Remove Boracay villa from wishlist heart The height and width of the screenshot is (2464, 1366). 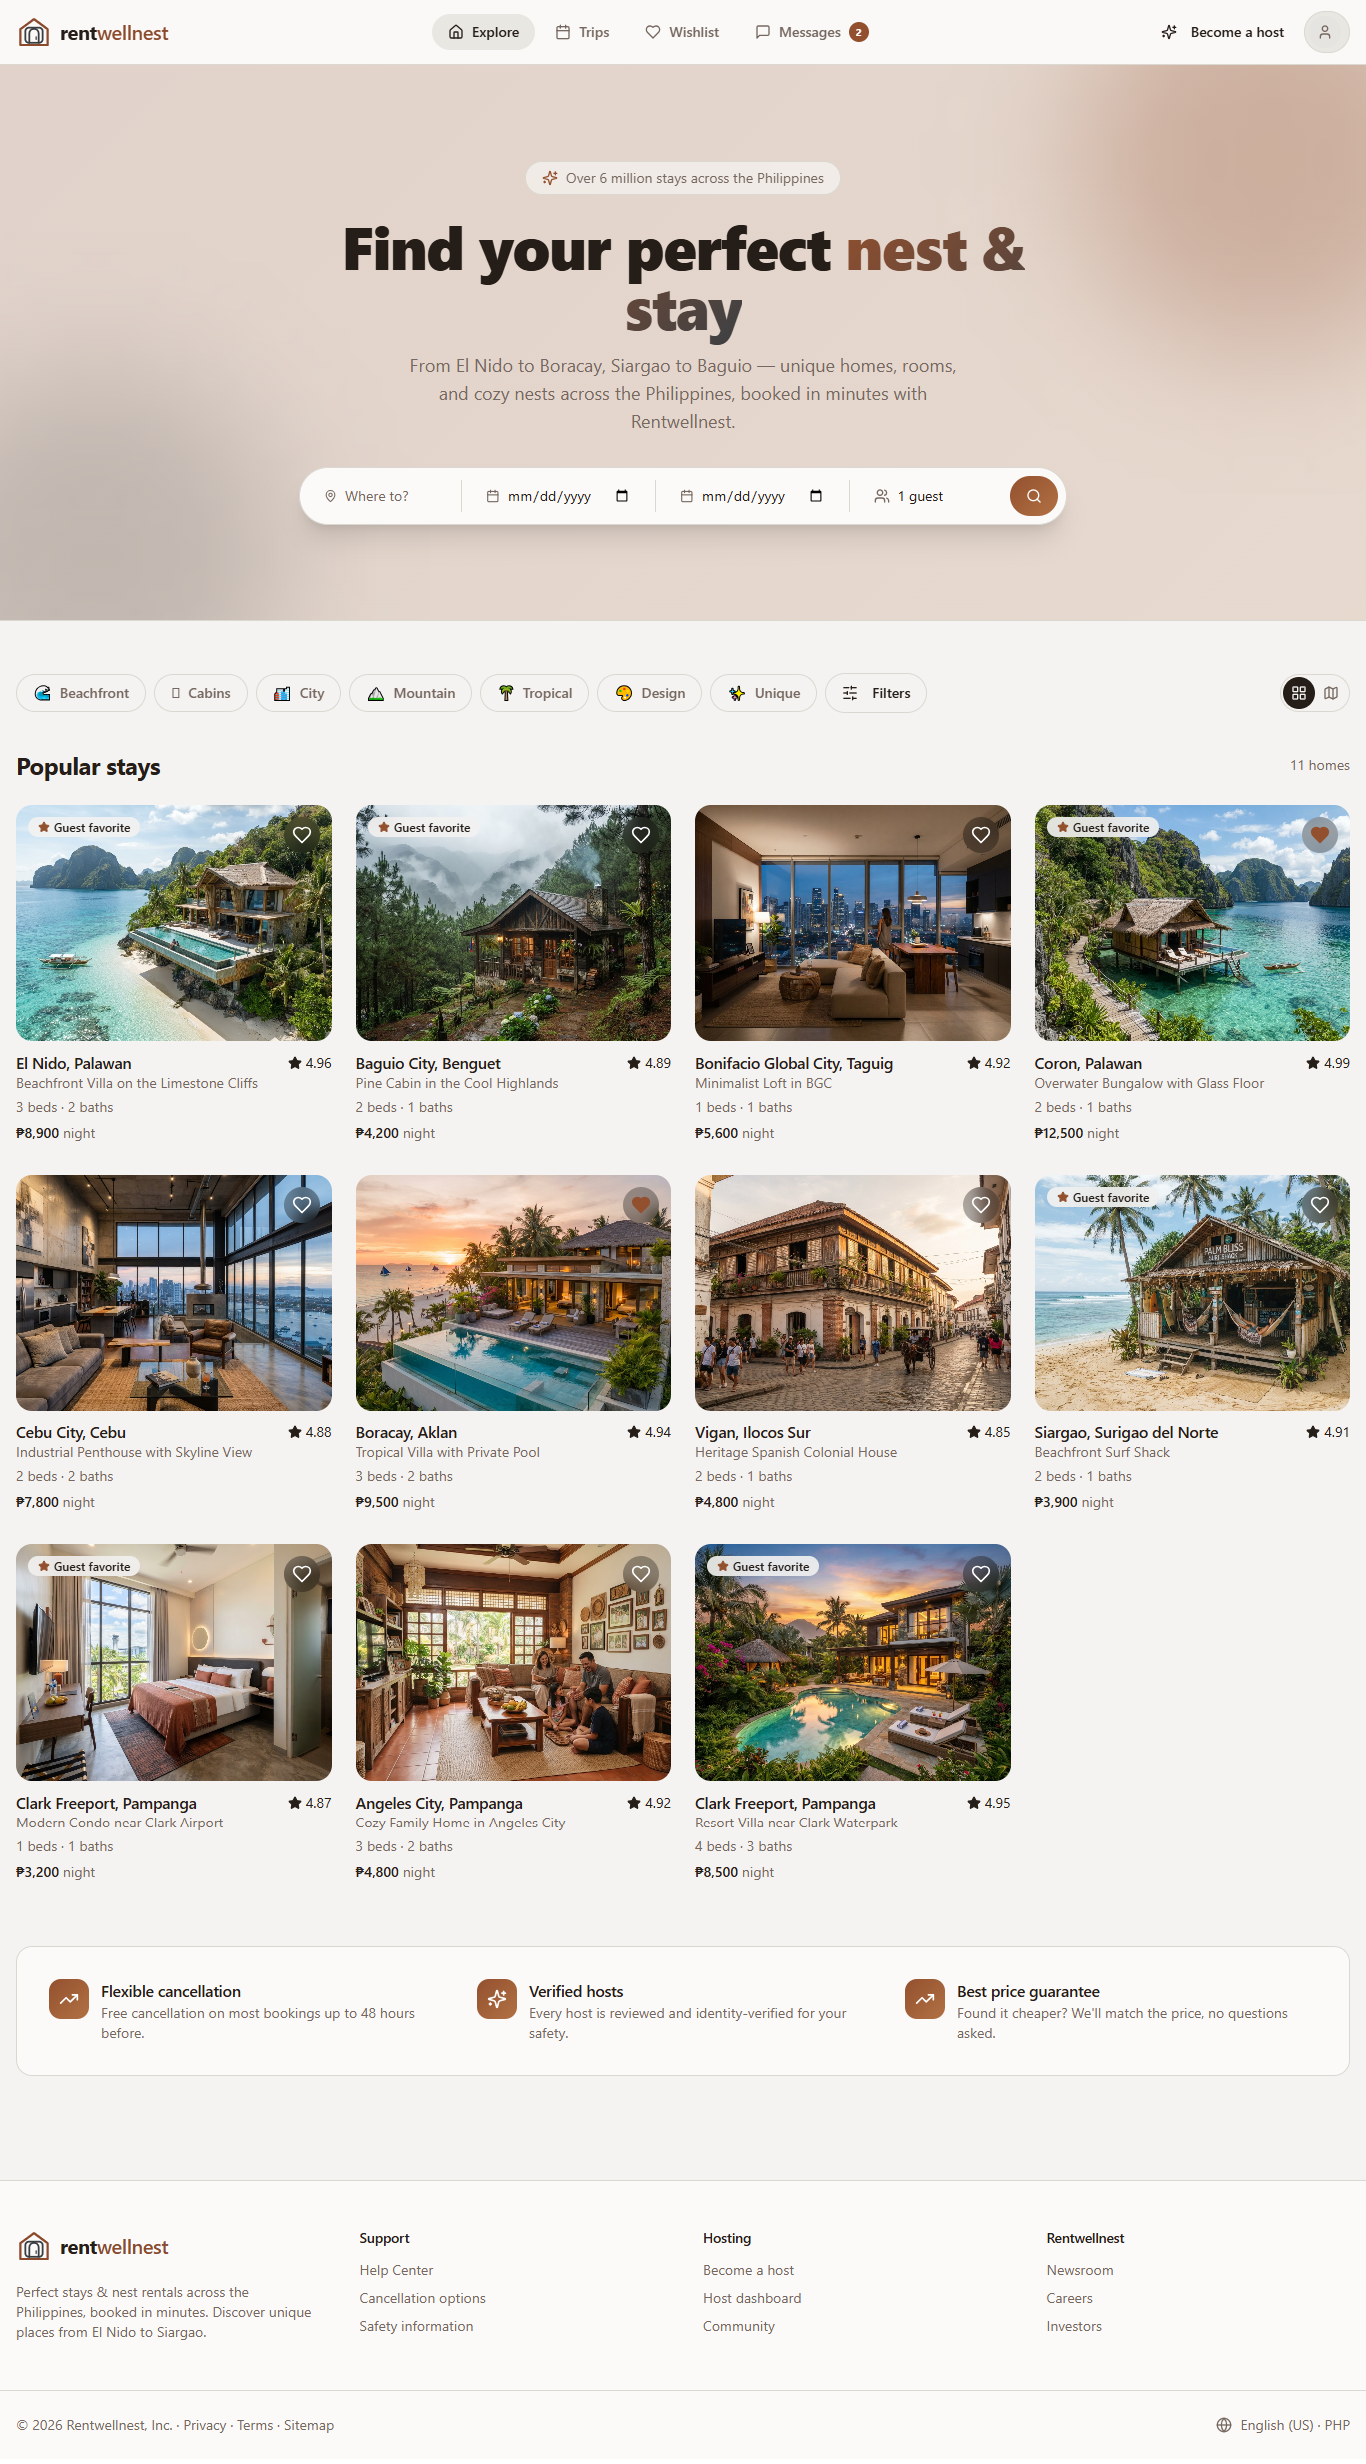coord(641,1205)
